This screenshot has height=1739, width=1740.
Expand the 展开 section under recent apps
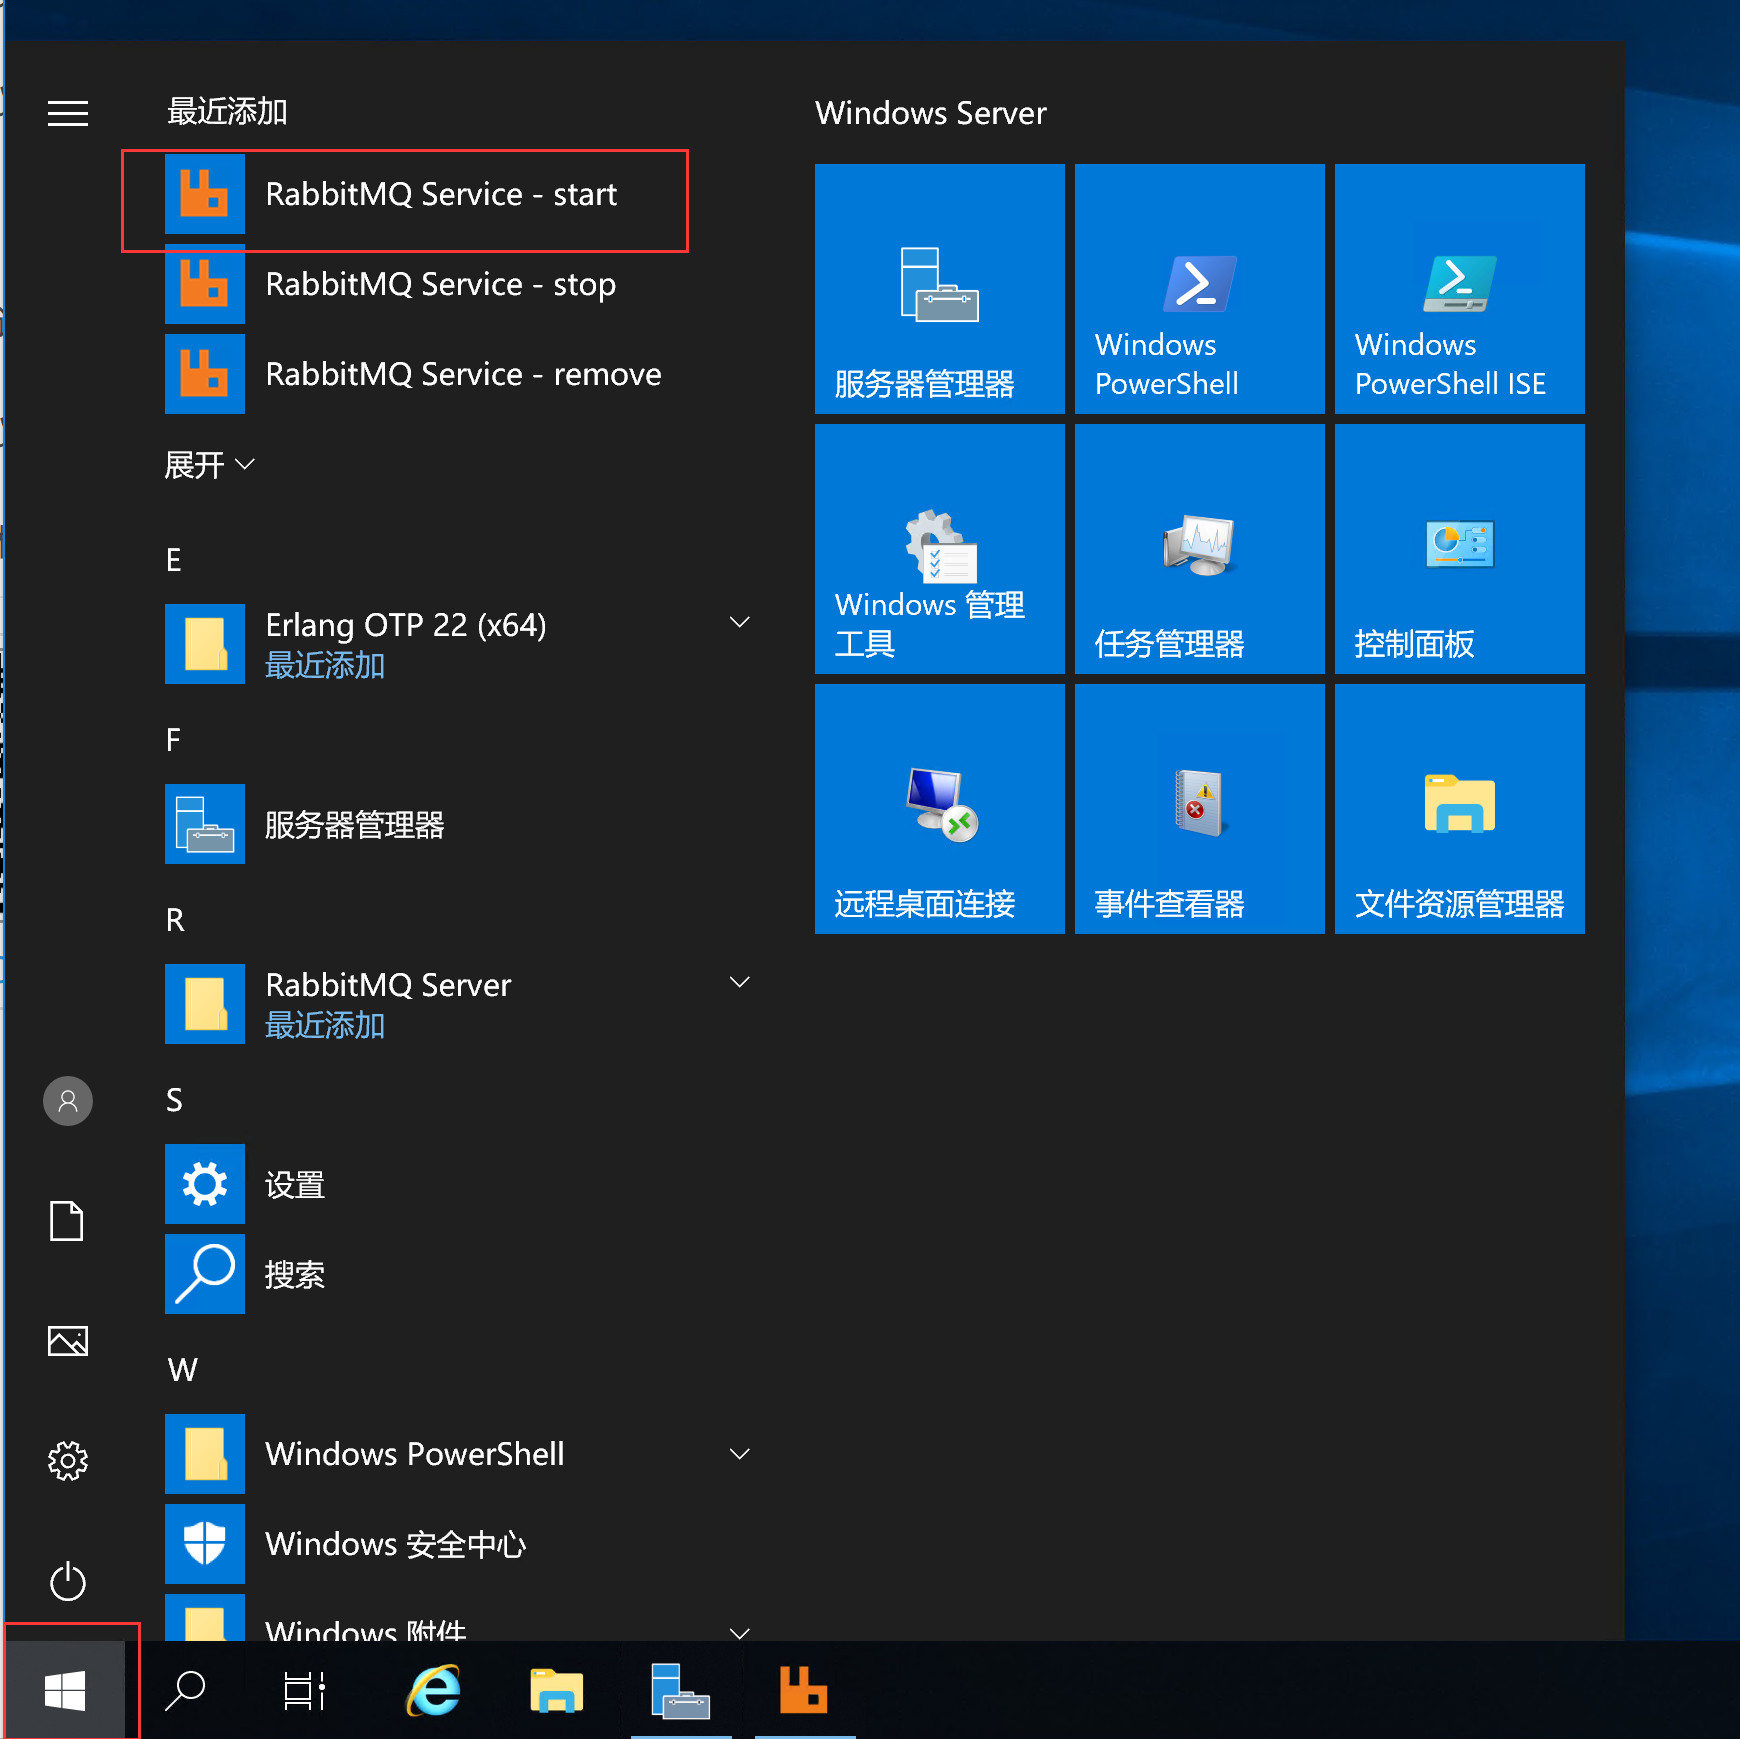pos(209,464)
